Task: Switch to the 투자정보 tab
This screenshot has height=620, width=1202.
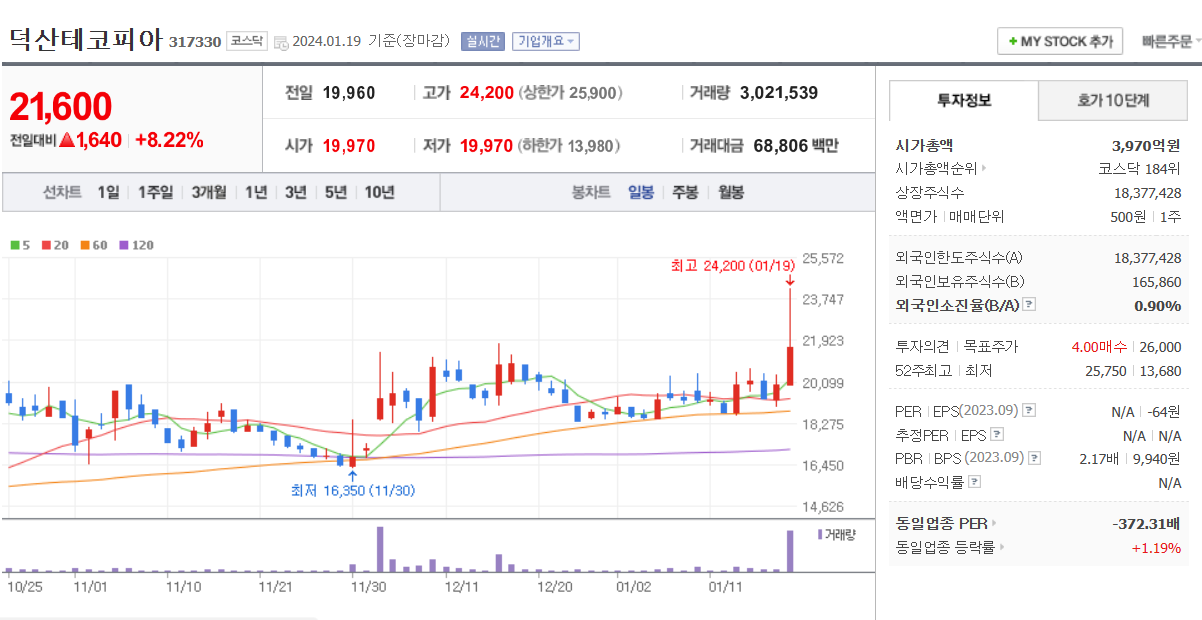Action: [964, 100]
